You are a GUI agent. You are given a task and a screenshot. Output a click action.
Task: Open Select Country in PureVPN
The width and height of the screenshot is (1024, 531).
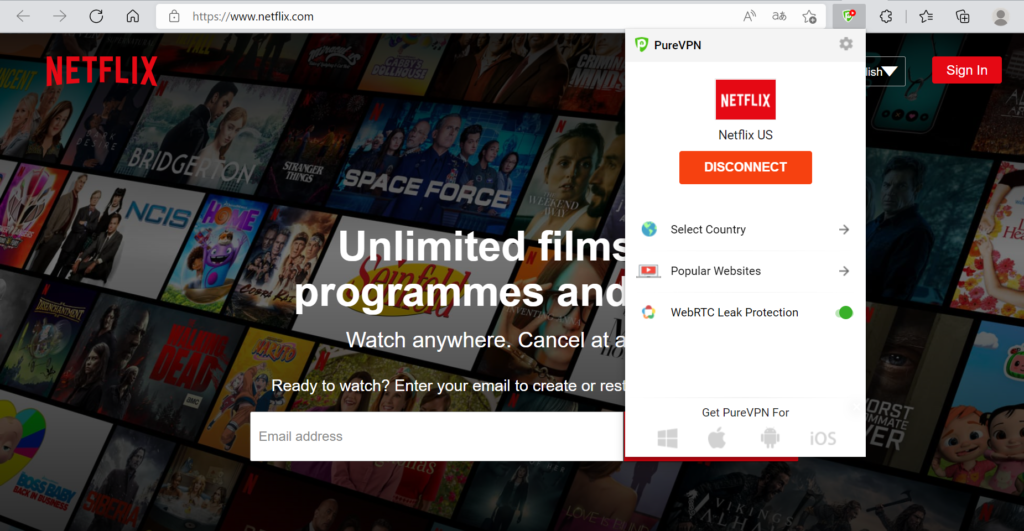click(745, 229)
